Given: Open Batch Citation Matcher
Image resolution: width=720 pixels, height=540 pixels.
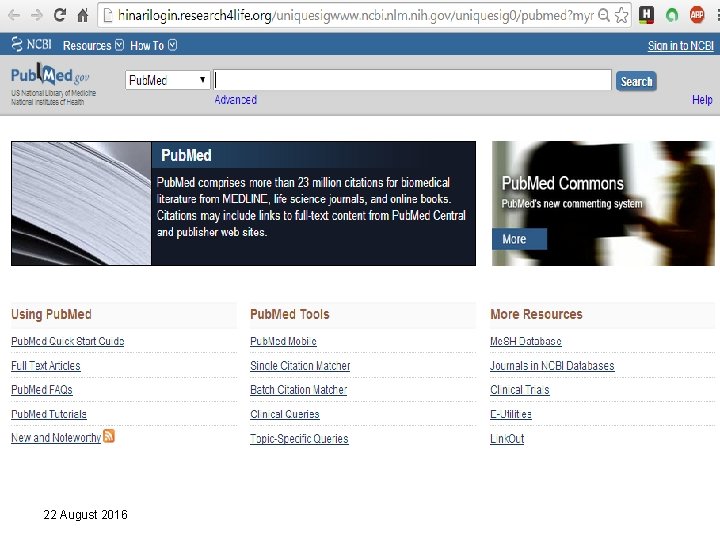Looking at the screenshot, I should (298, 389).
